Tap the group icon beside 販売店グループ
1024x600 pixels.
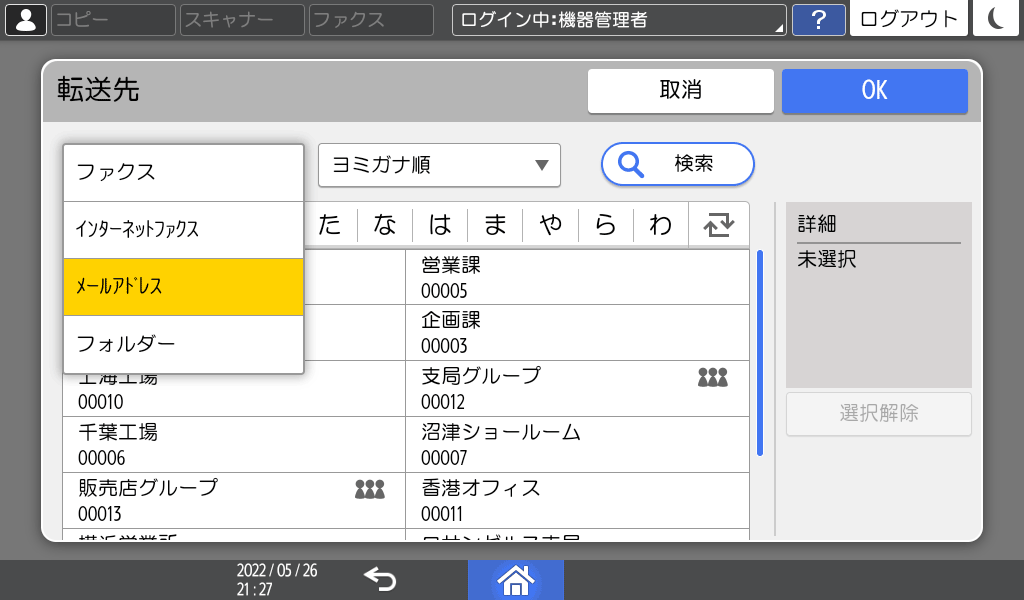[x=371, y=488]
